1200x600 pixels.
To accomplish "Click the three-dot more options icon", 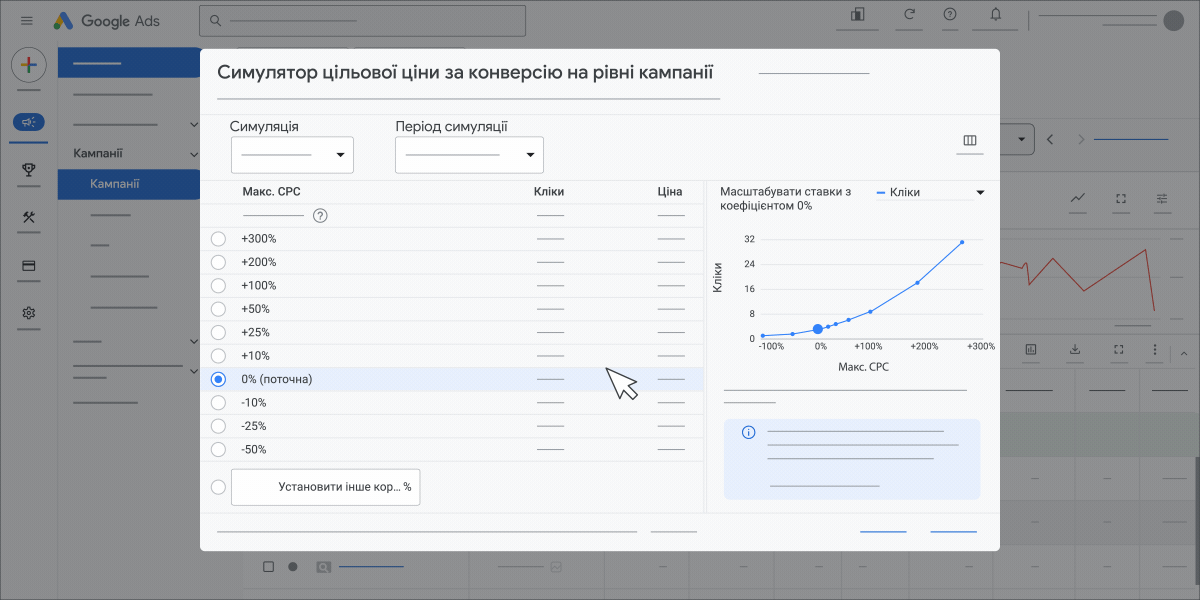I will coord(1155,350).
